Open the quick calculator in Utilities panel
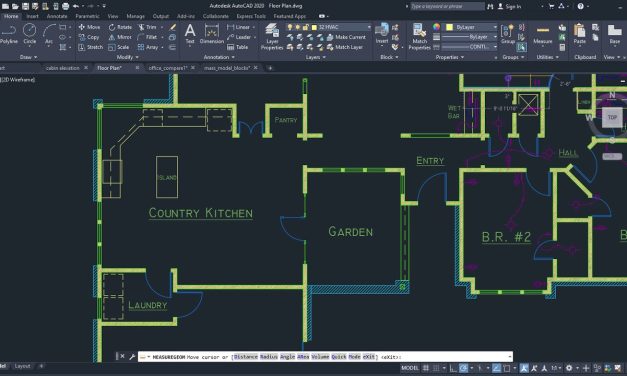 pyautogui.click(x=562, y=47)
